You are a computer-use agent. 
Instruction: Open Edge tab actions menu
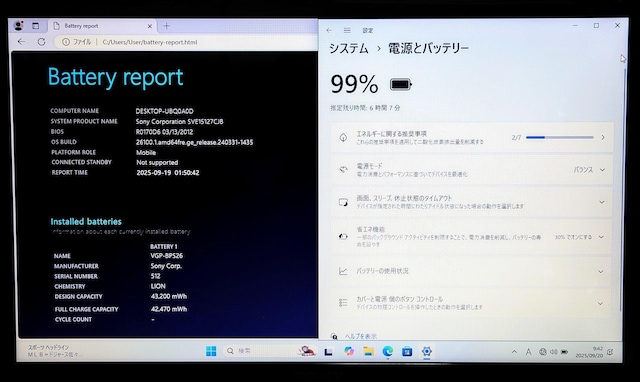tap(36, 26)
